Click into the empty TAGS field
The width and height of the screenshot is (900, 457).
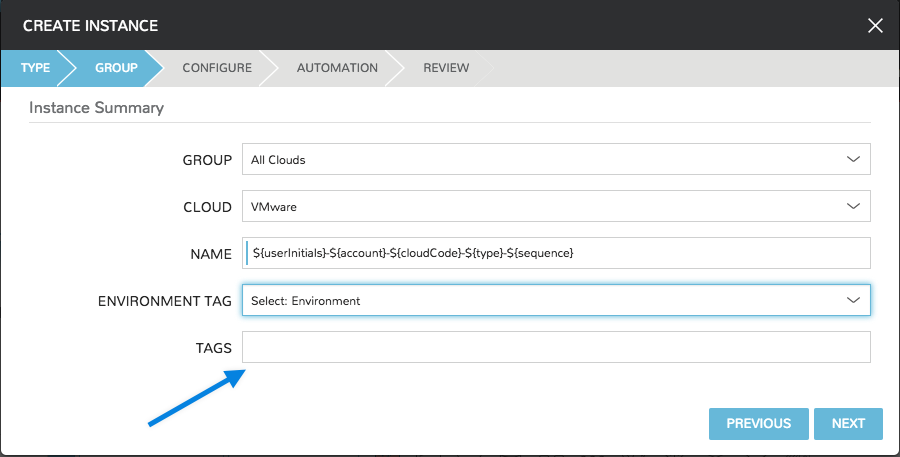pos(556,347)
